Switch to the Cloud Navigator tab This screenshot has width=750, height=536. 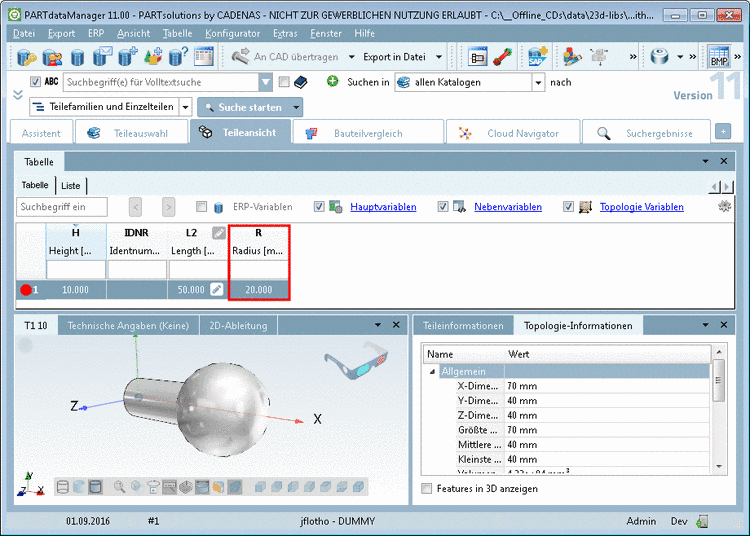pos(512,133)
